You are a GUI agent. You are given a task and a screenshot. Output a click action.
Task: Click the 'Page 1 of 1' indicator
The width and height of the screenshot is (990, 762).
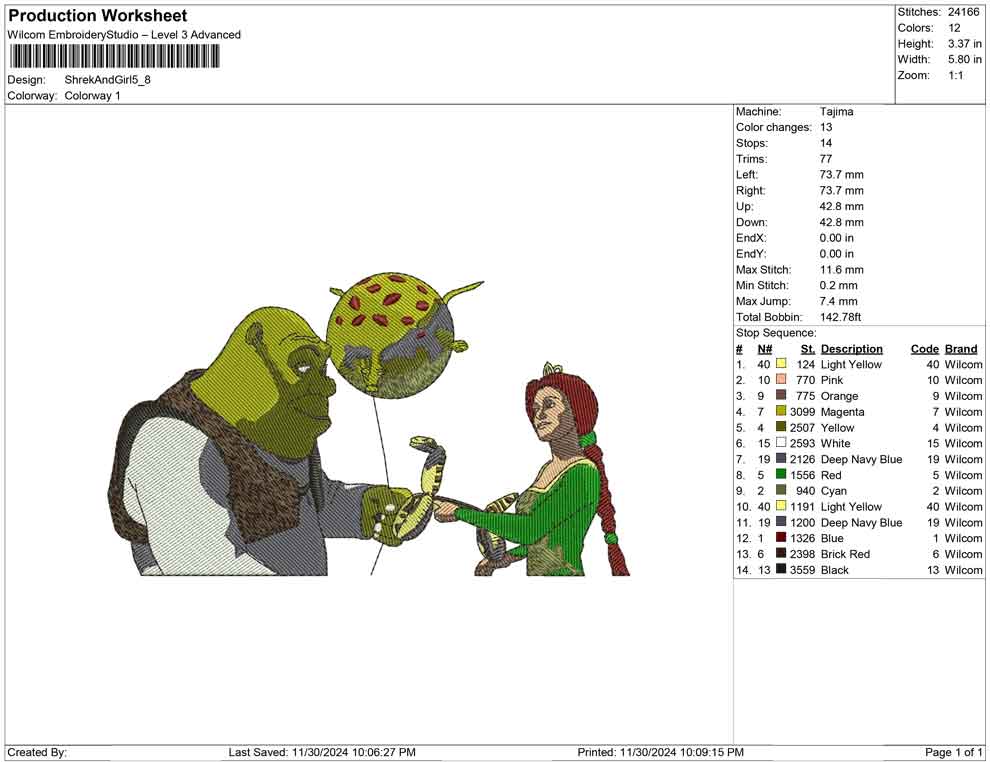(953, 752)
